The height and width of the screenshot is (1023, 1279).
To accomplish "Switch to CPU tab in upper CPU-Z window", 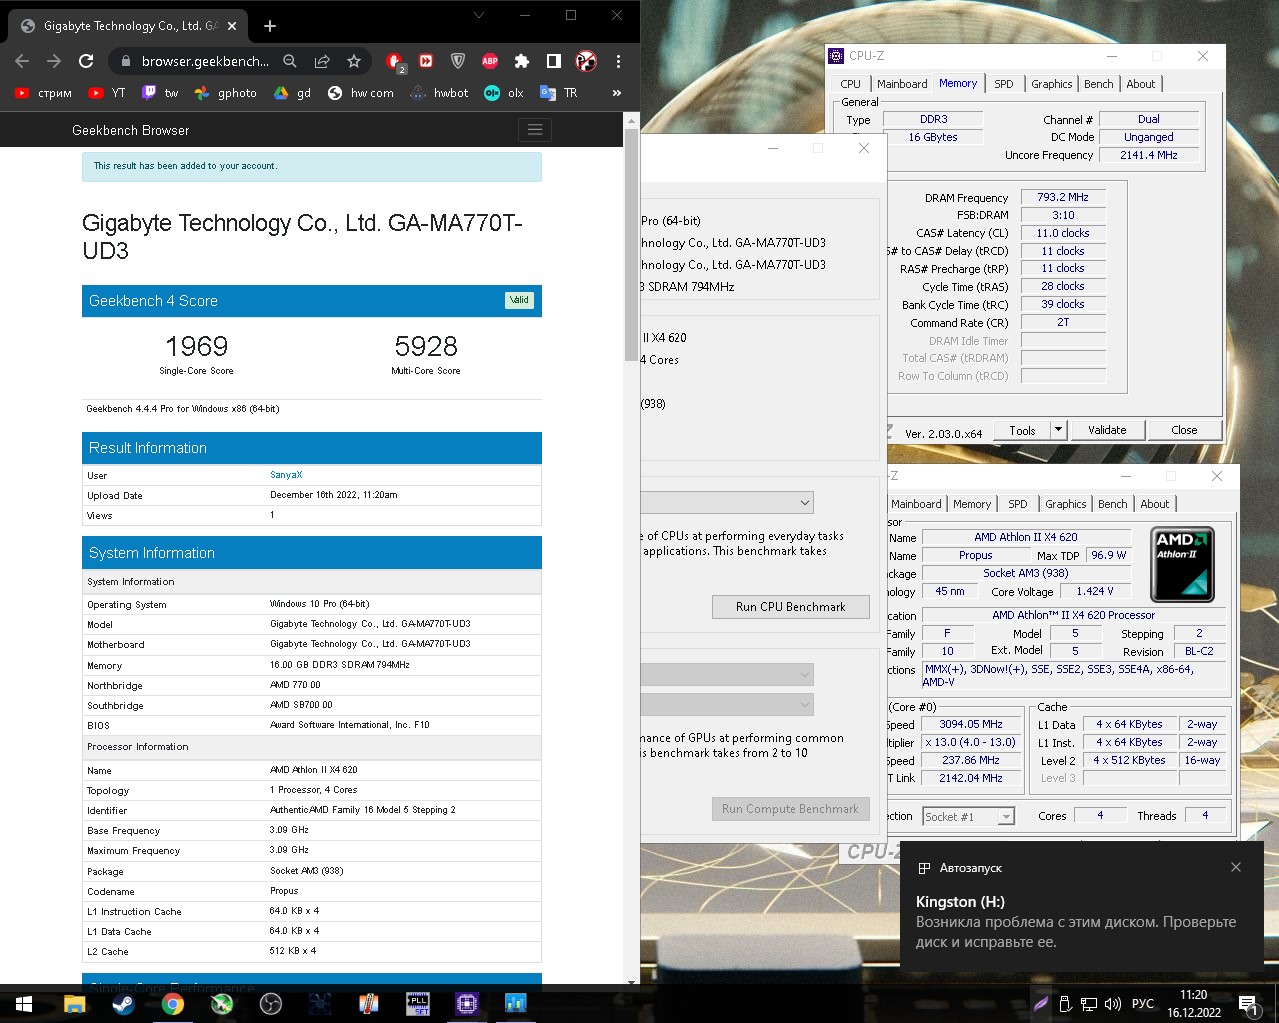I will [x=850, y=84].
